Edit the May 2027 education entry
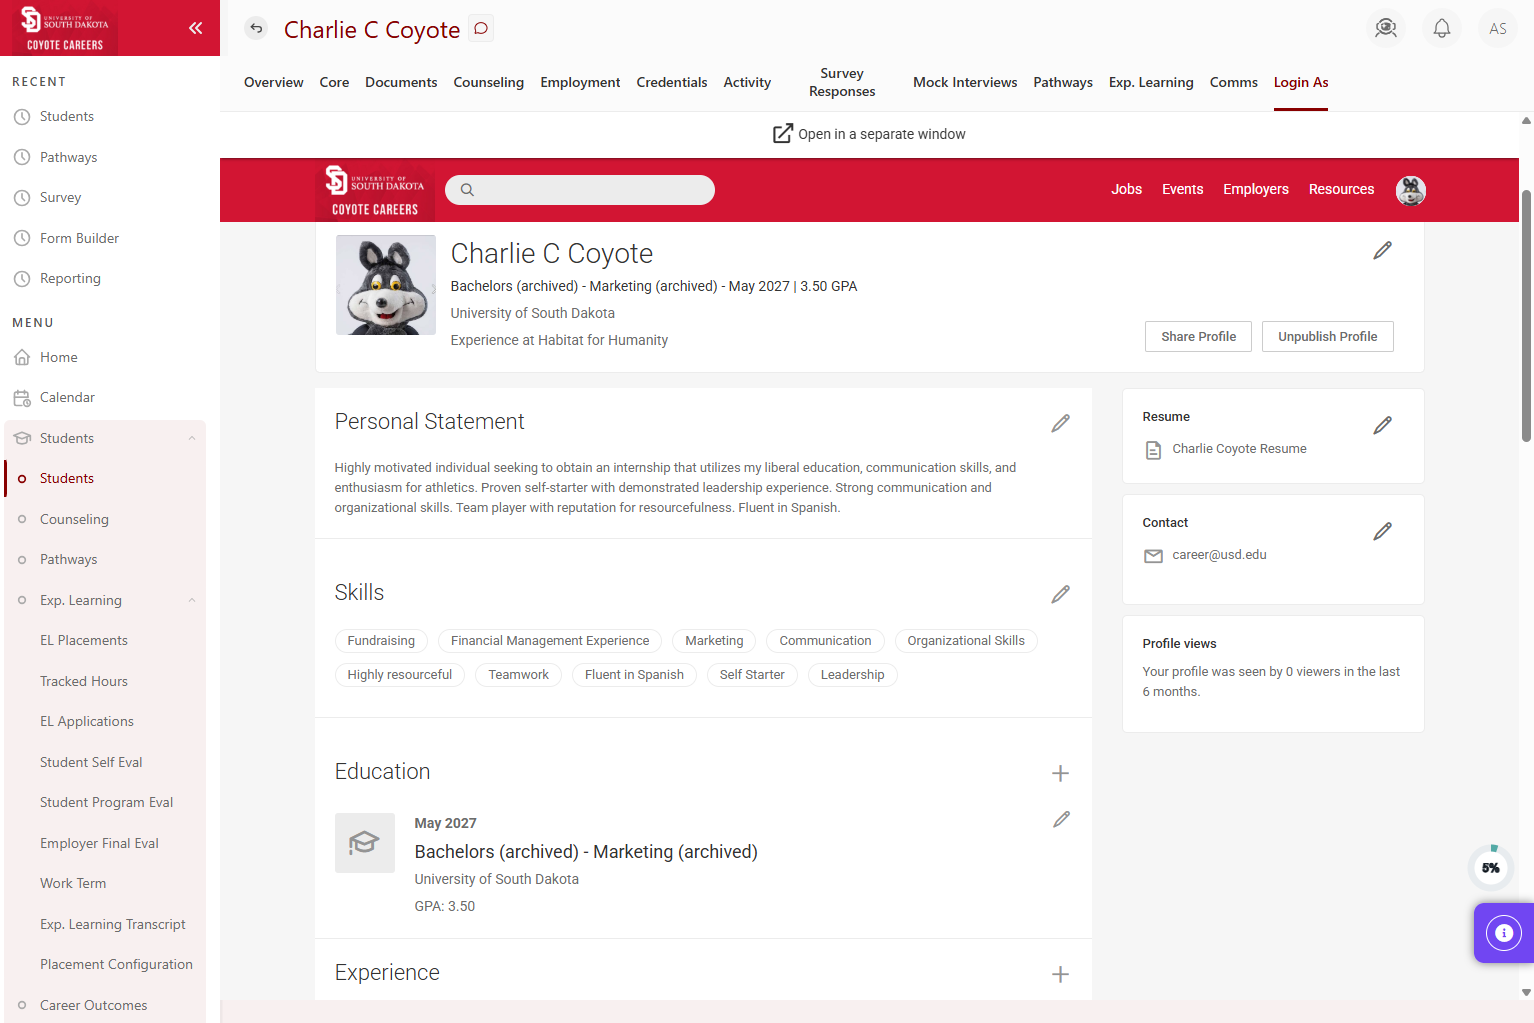Image resolution: width=1534 pixels, height=1023 pixels. pyautogui.click(x=1062, y=819)
